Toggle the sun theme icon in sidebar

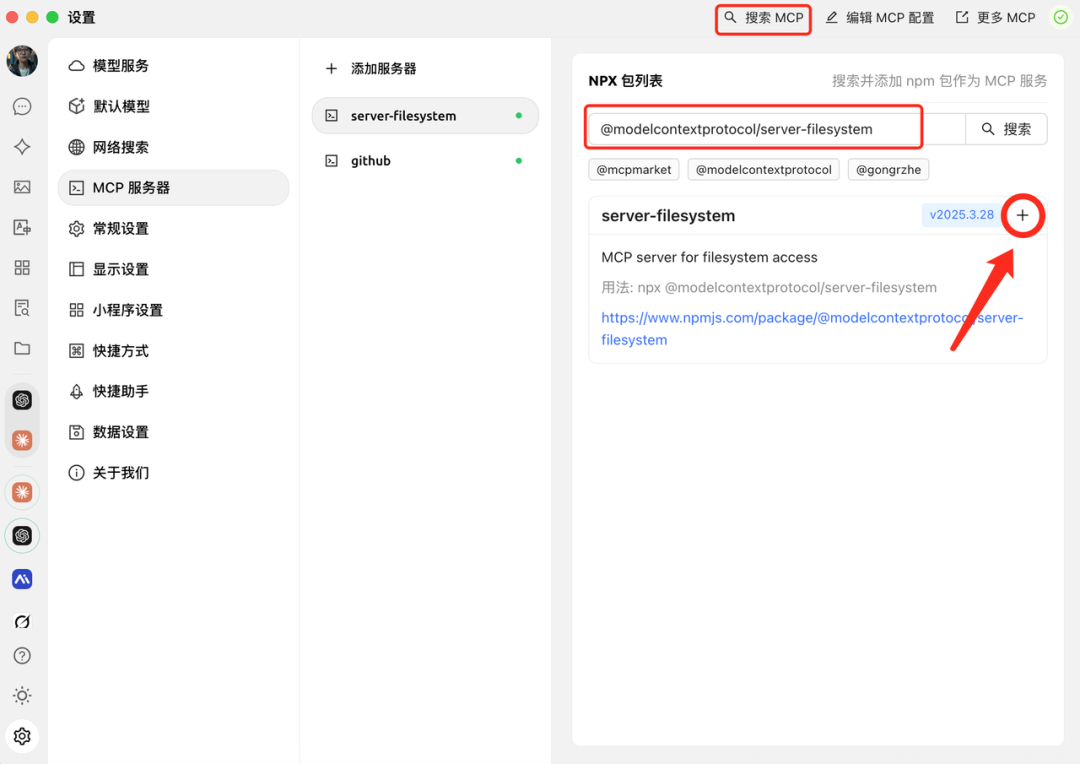[22, 696]
